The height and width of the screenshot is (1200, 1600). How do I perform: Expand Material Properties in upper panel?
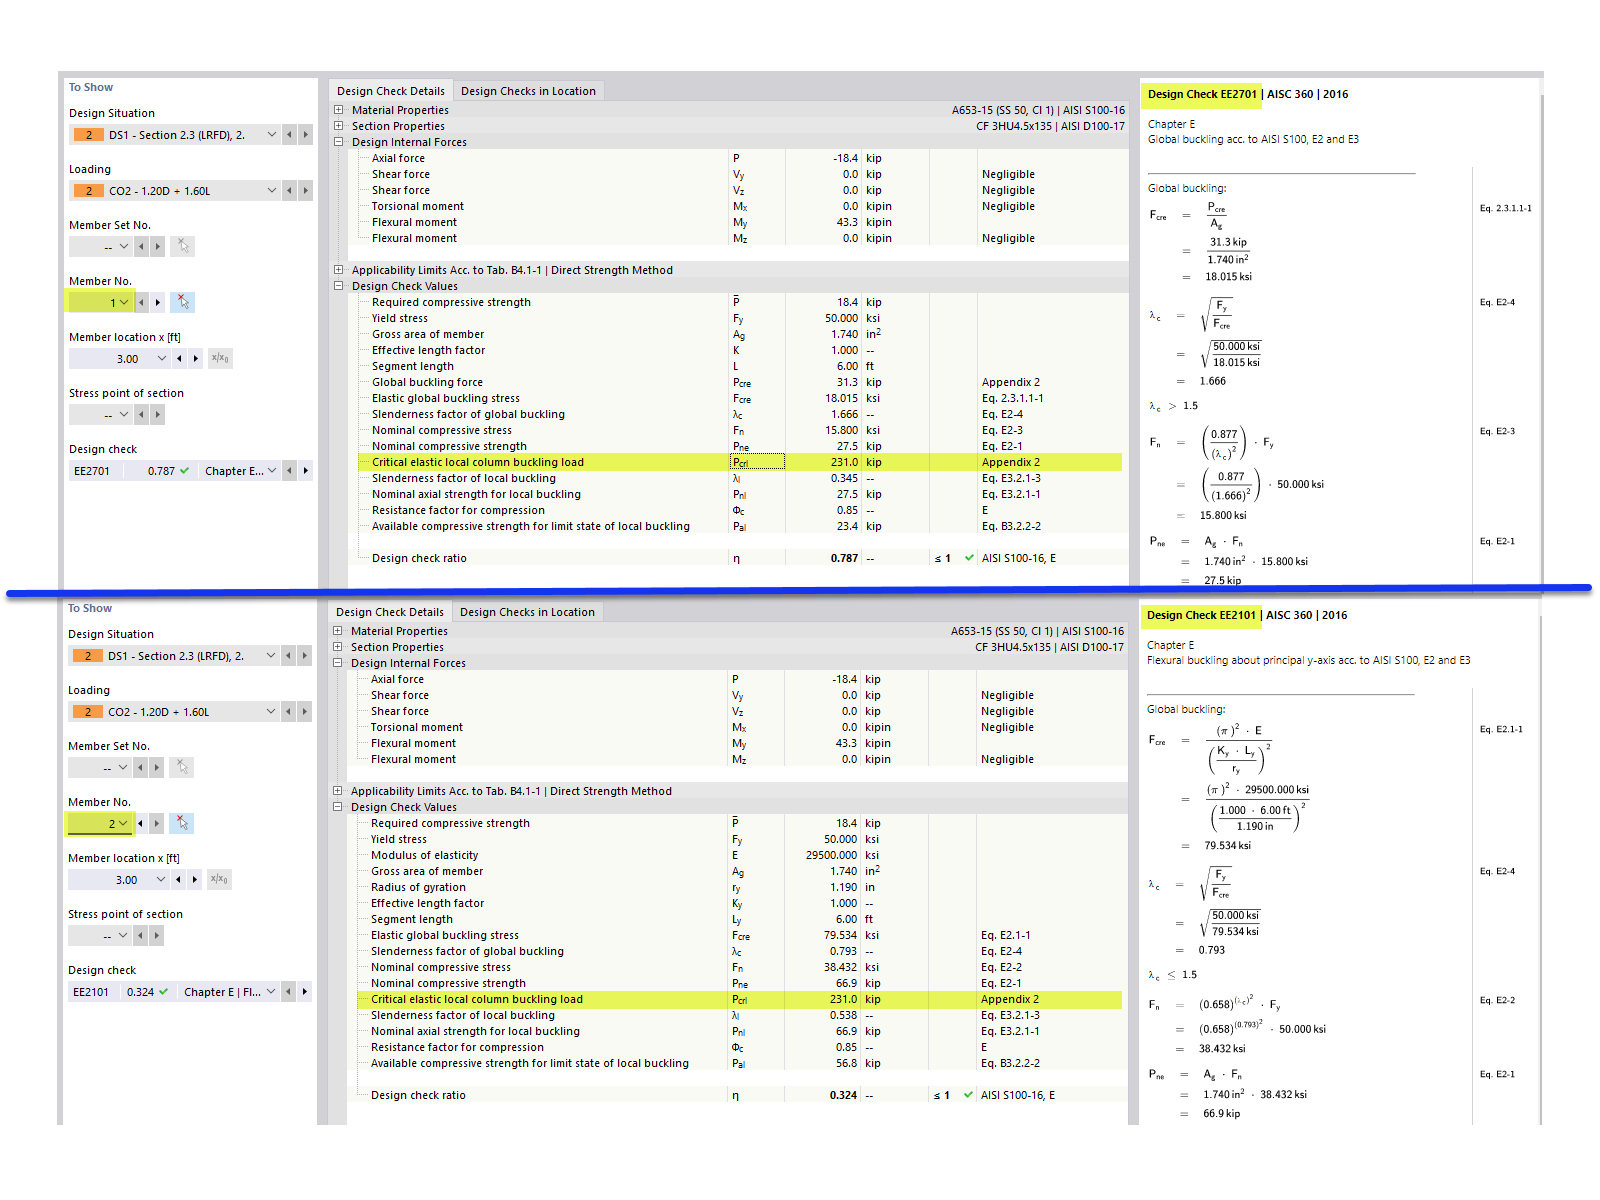pyautogui.click(x=339, y=110)
